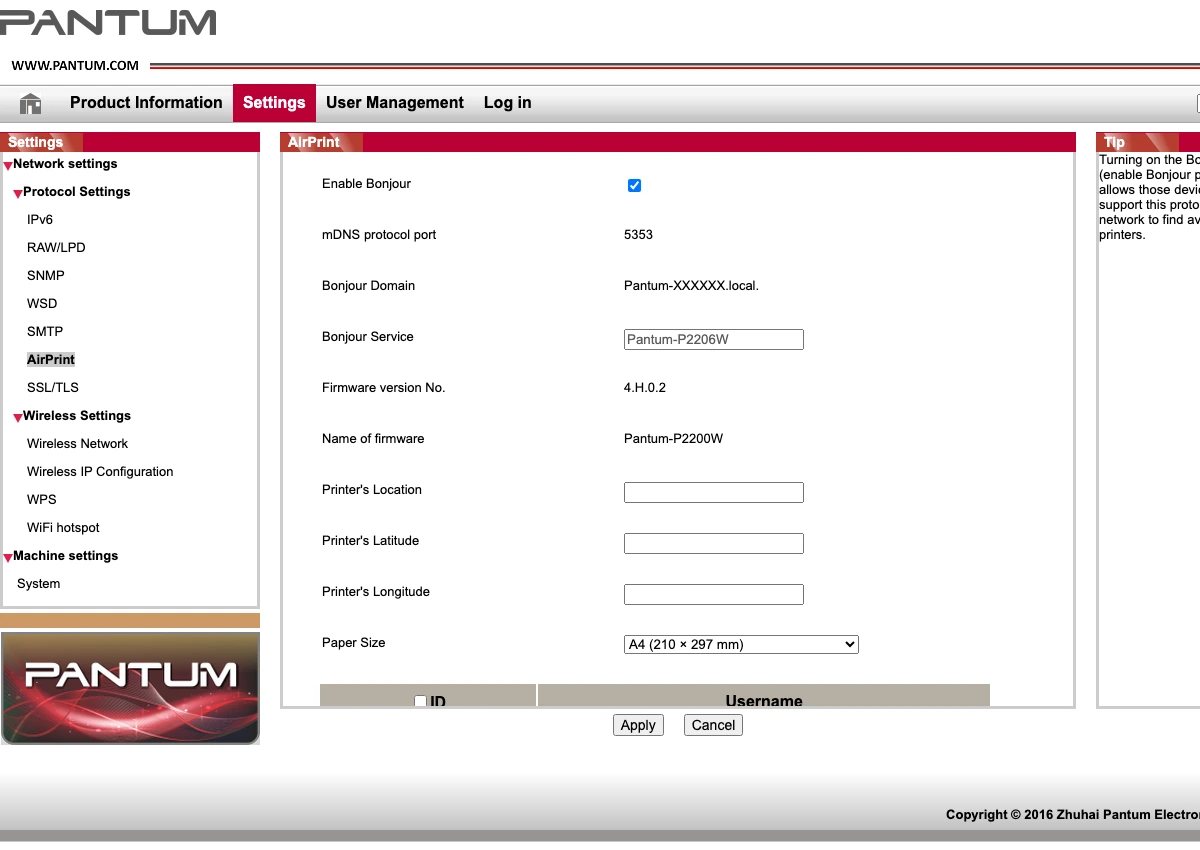Collapse the Protocol Settings tree arrow

pos(17,194)
